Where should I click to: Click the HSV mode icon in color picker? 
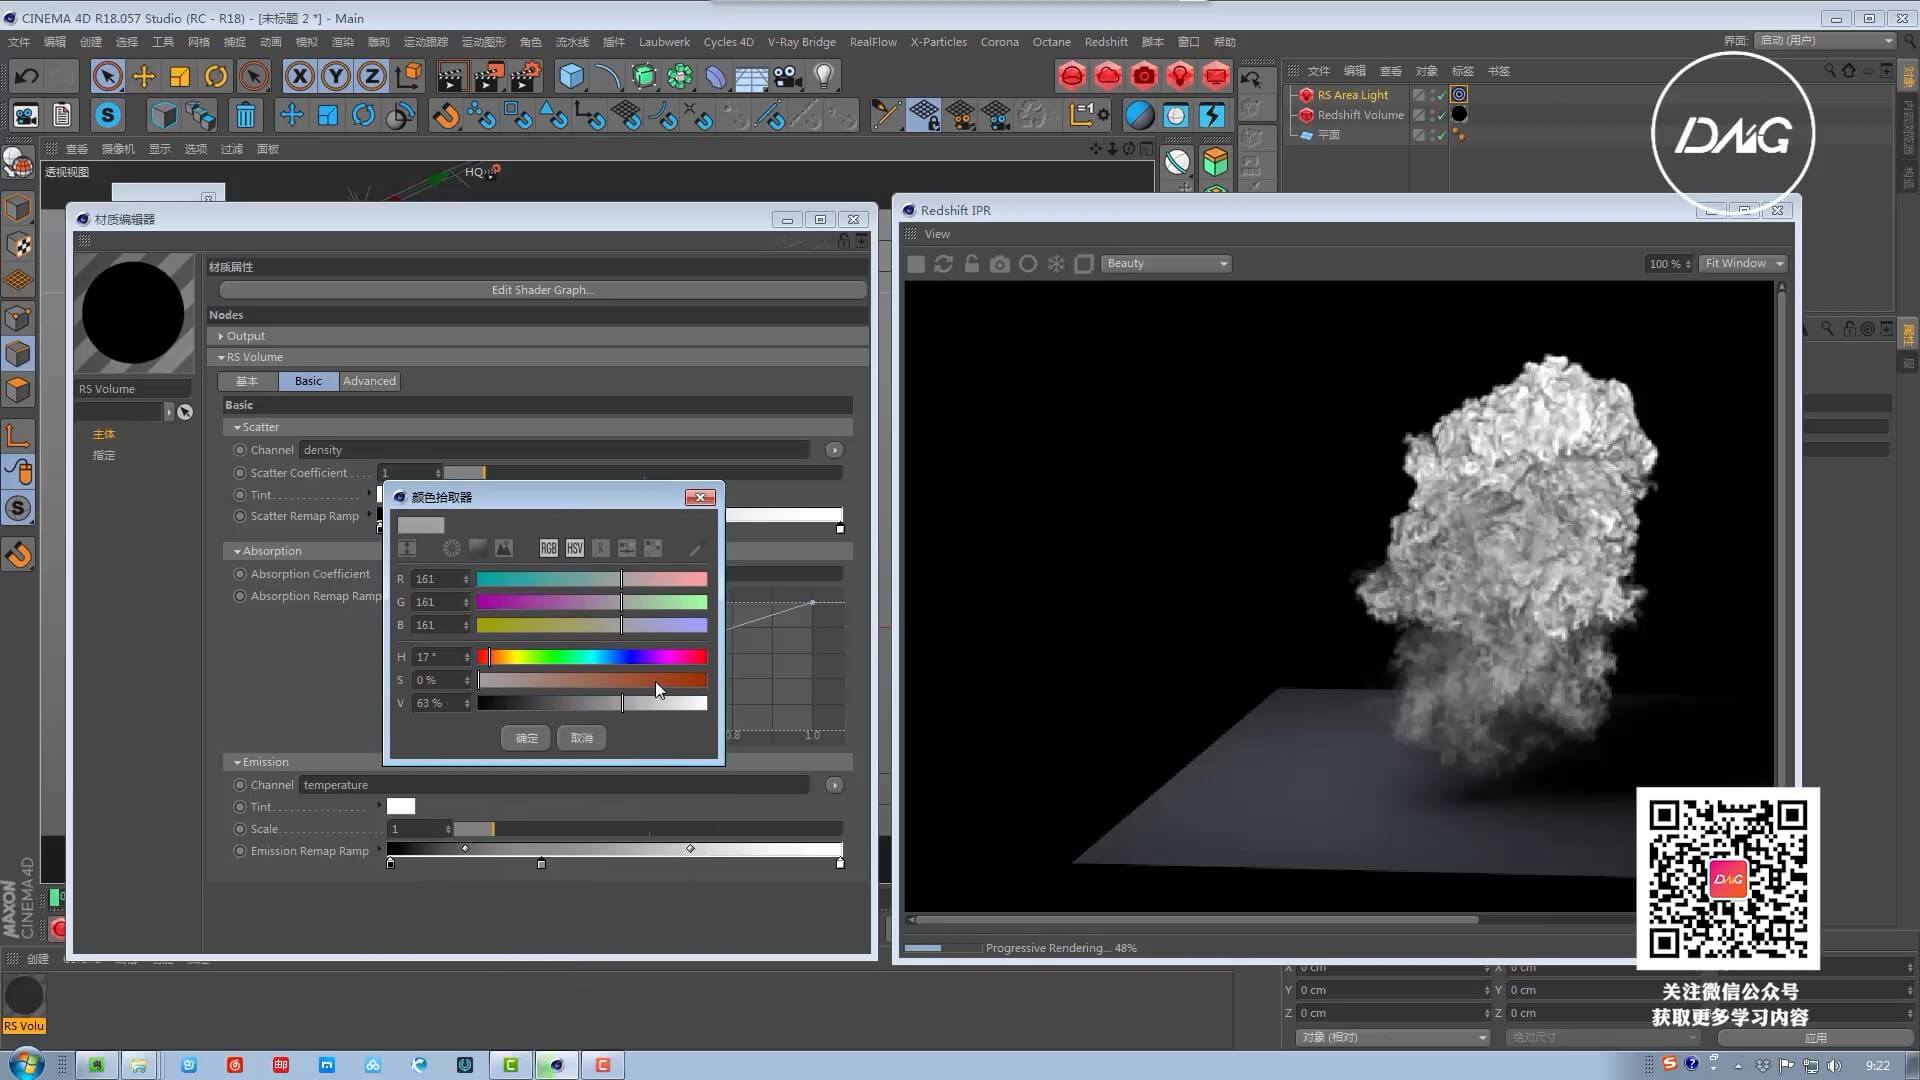(x=574, y=548)
